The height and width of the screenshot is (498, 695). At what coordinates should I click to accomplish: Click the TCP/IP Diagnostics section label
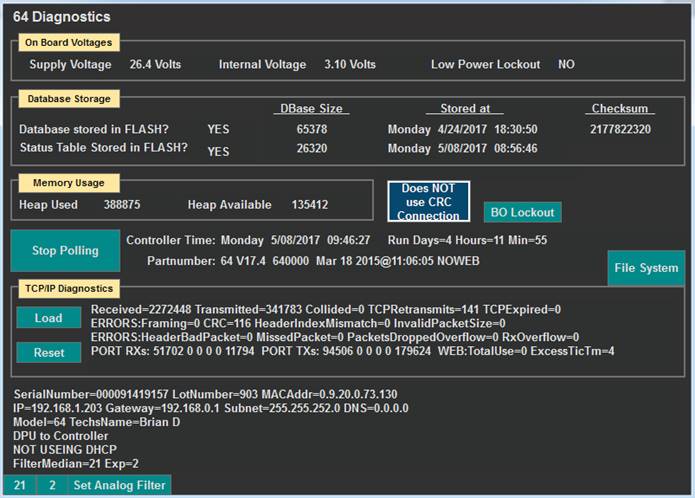[x=69, y=289]
